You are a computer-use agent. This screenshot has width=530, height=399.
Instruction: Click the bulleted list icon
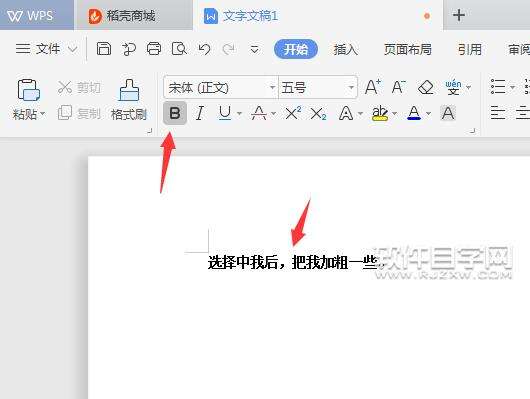click(498, 87)
